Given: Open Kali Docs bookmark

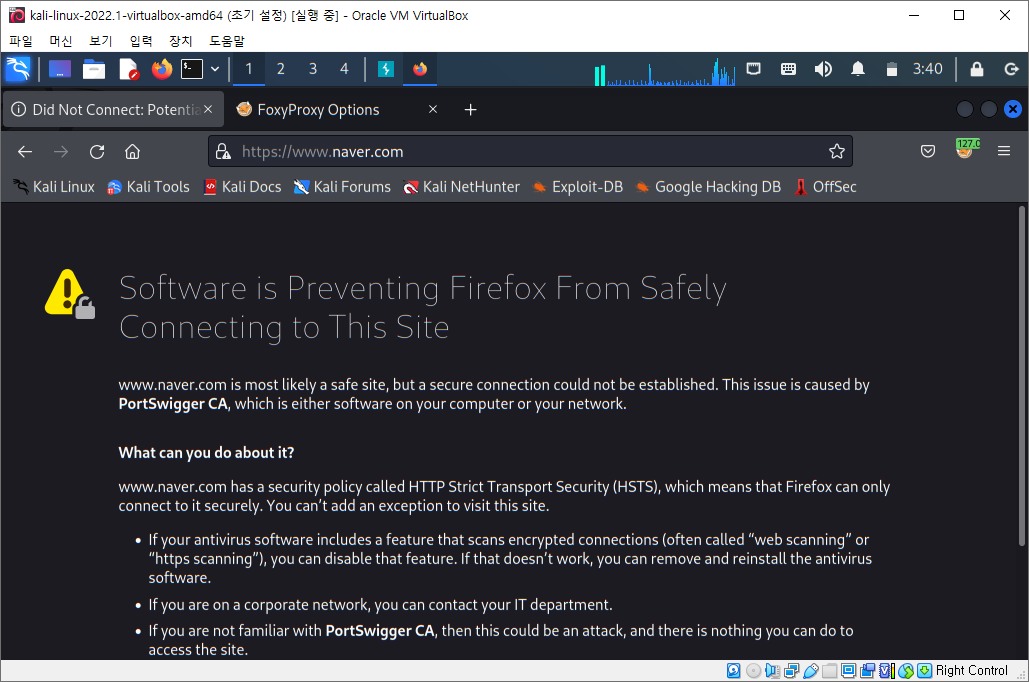Looking at the screenshot, I should (x=242, y=187).
